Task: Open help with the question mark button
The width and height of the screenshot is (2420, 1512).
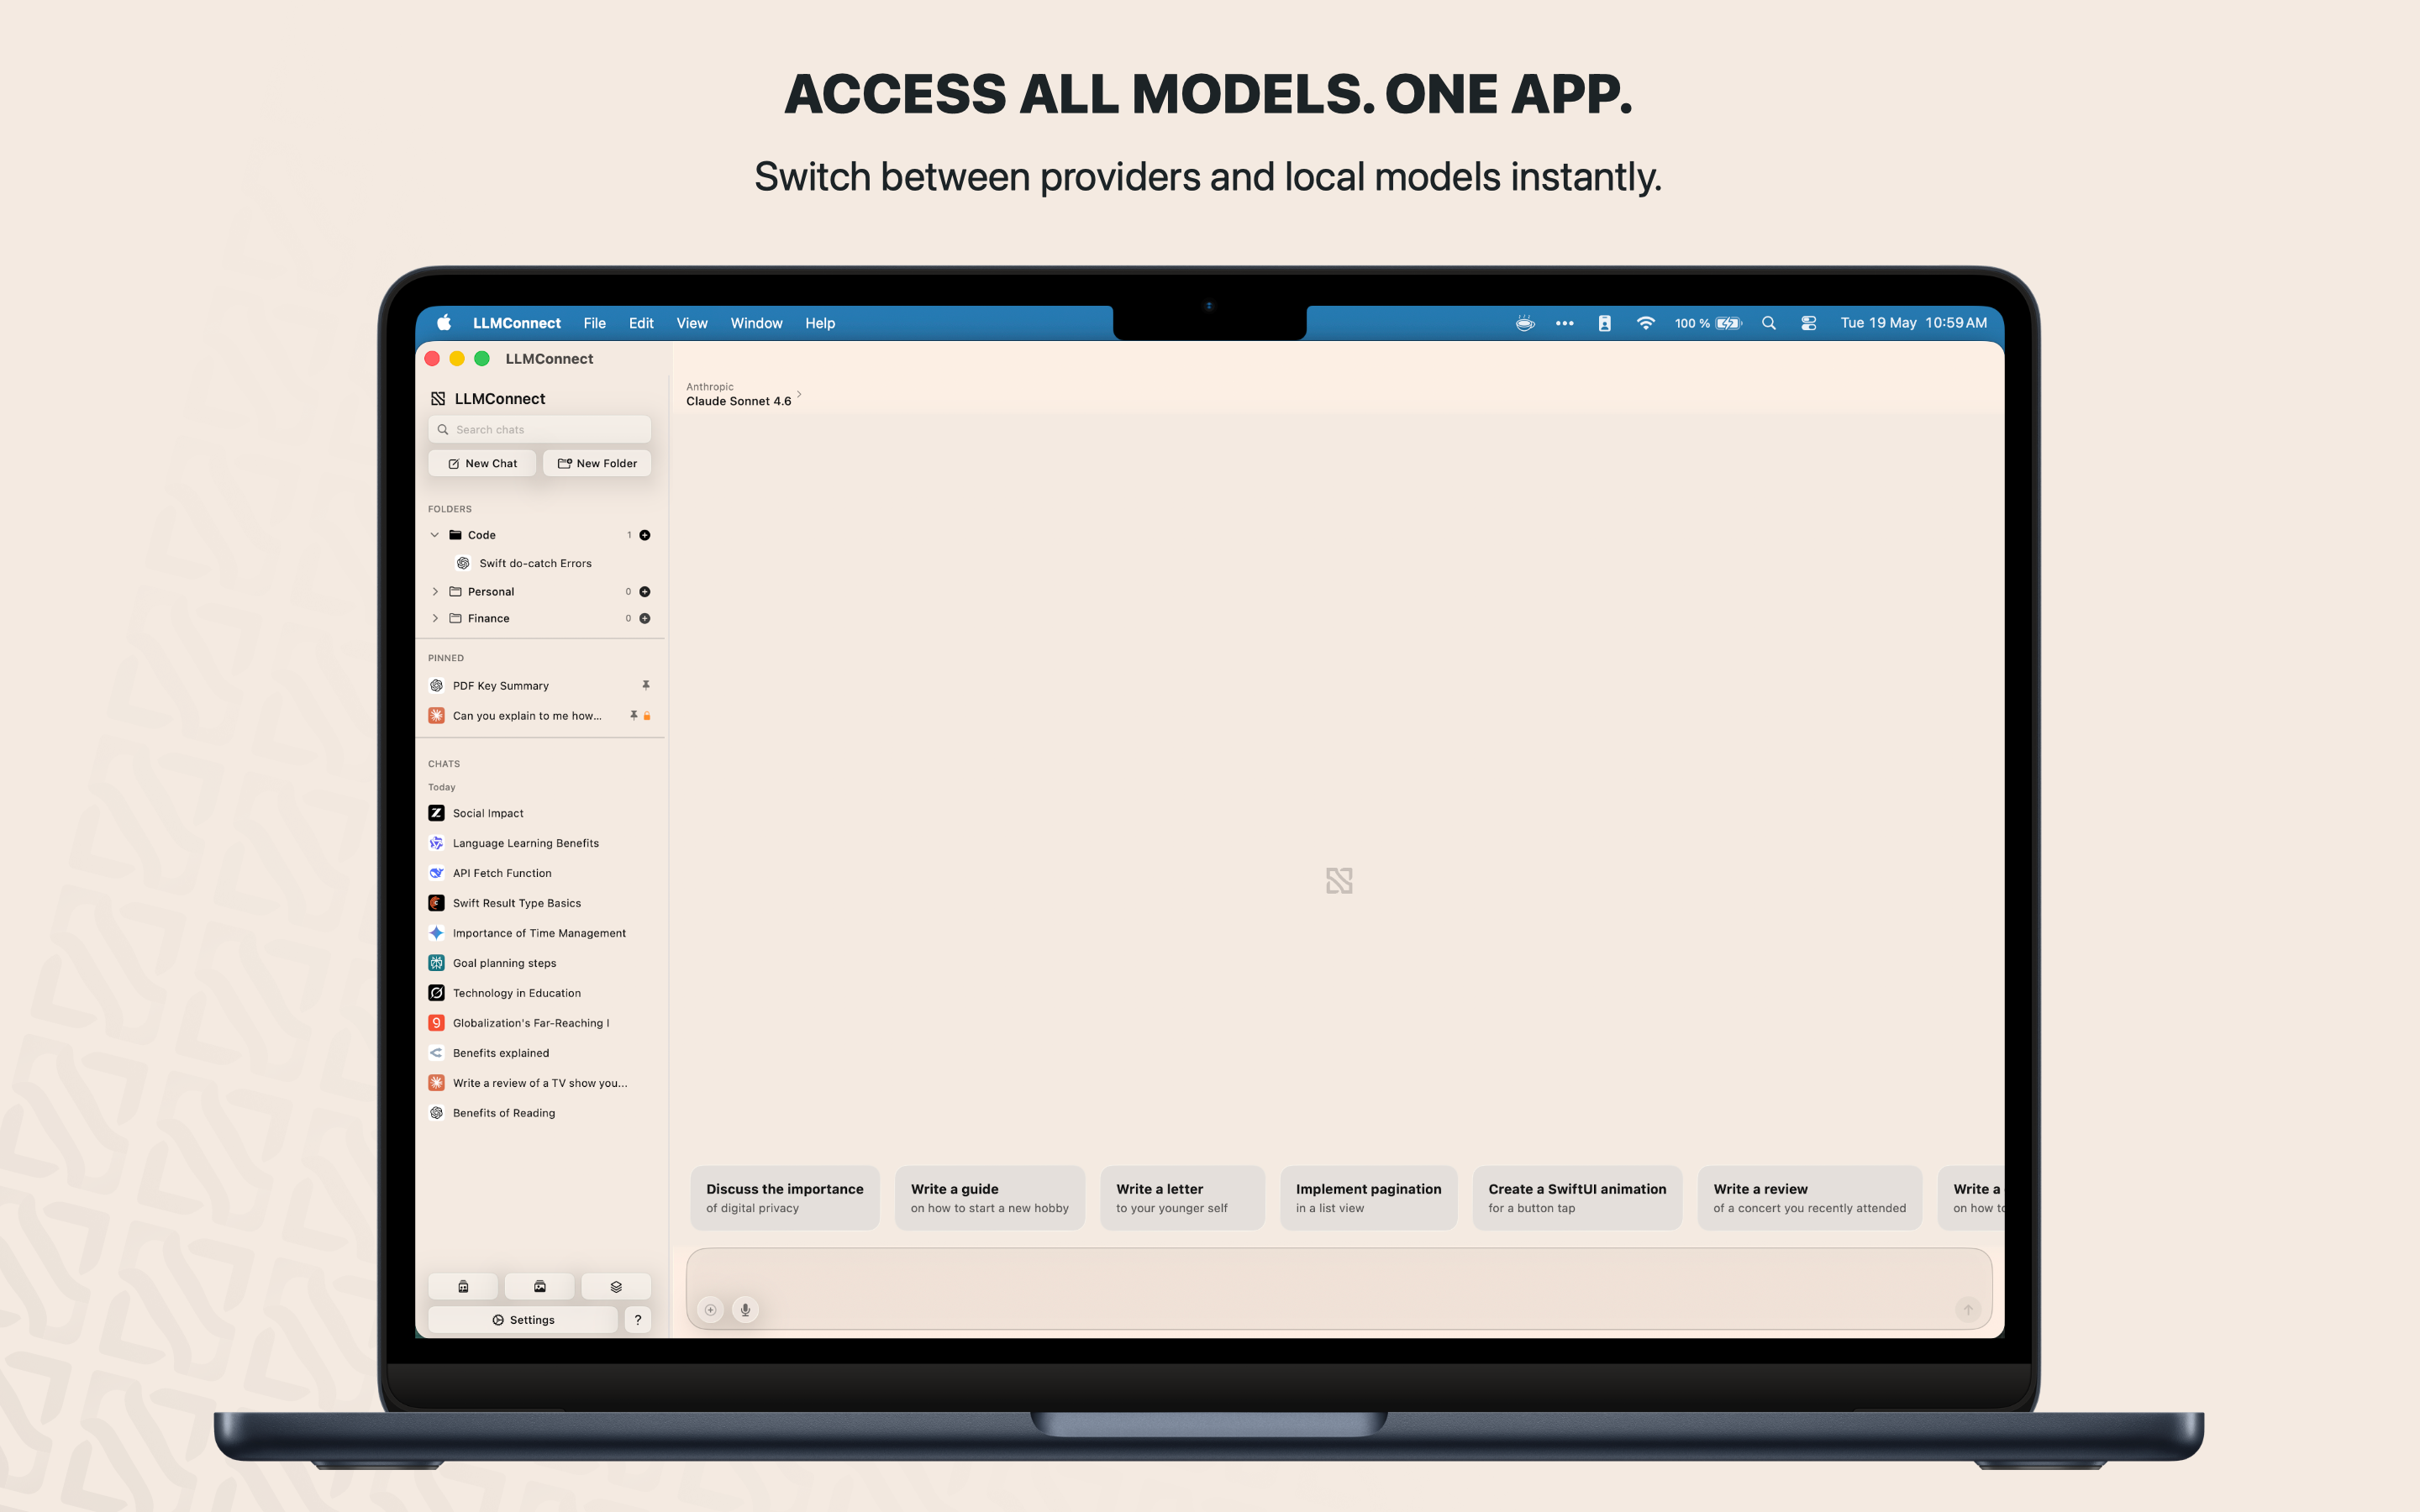Action: click(638, 1320)
